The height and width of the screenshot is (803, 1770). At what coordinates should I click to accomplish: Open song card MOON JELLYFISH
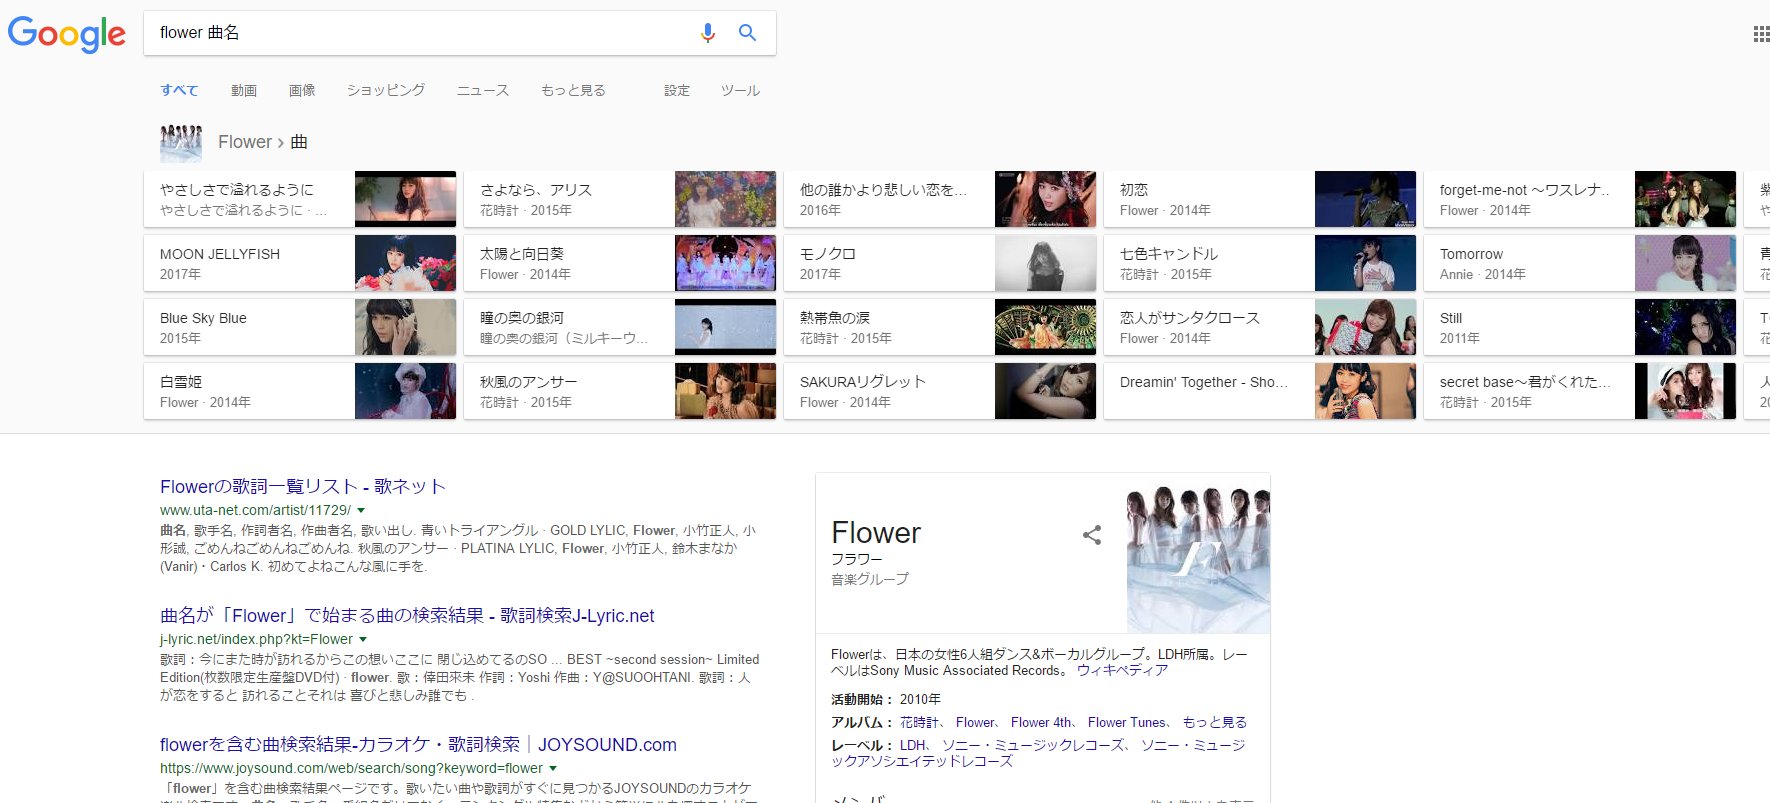coord(300,263)
